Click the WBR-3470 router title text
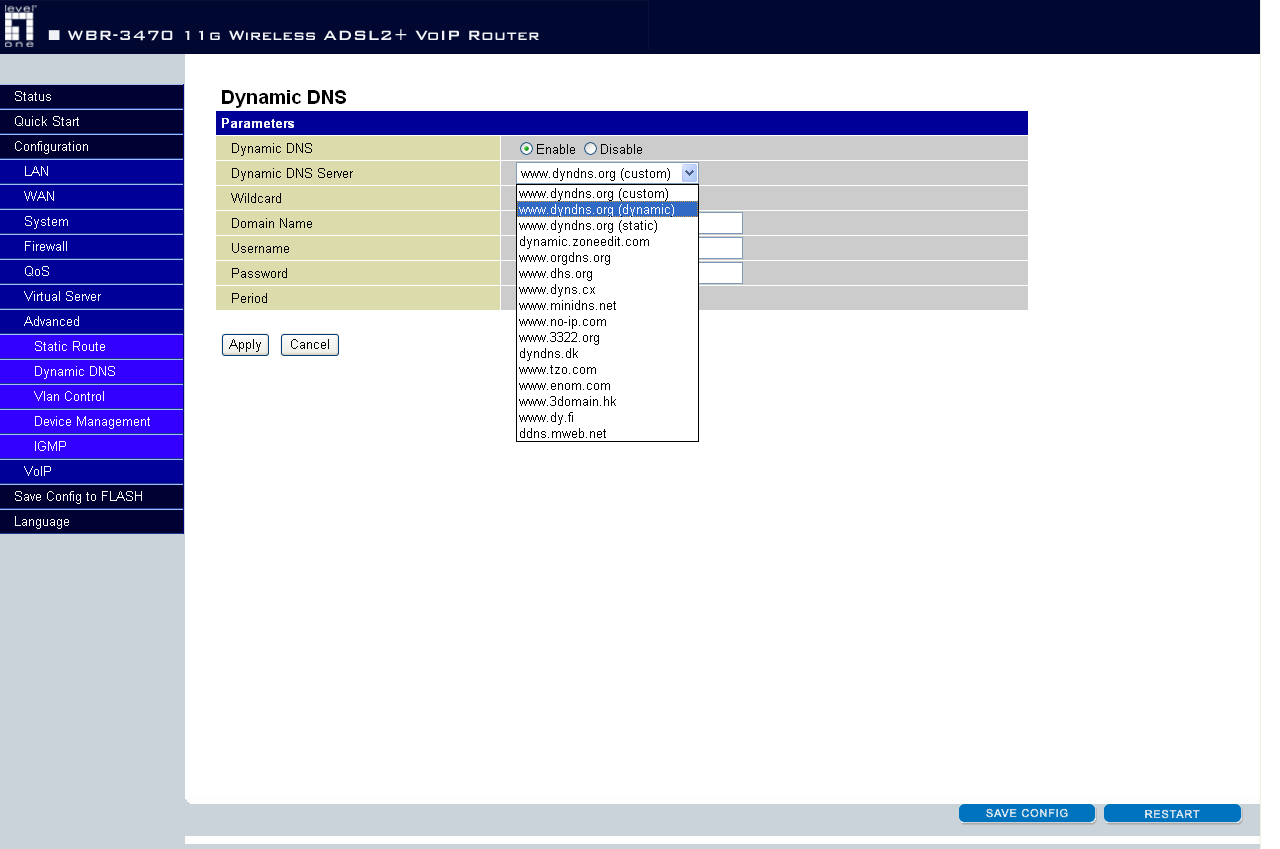 [x=303, y=35]
